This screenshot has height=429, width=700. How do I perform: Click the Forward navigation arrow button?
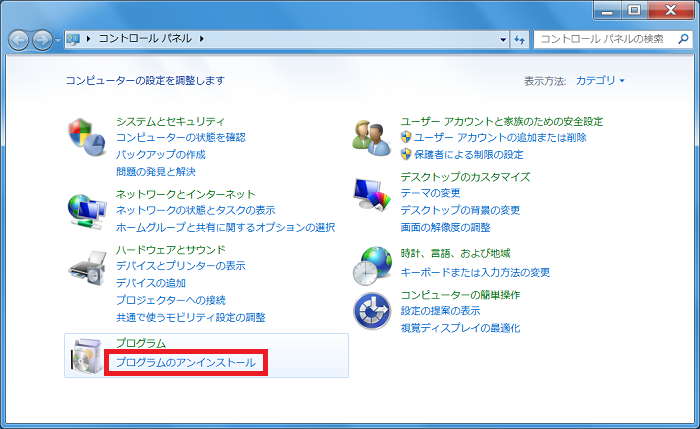(x=42, y=40)
